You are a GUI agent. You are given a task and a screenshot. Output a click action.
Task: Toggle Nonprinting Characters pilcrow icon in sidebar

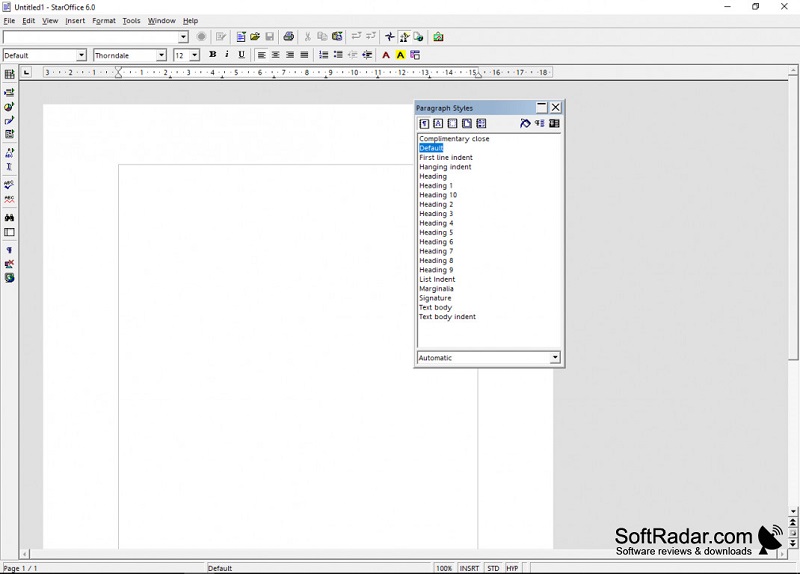tap(9, 250)
